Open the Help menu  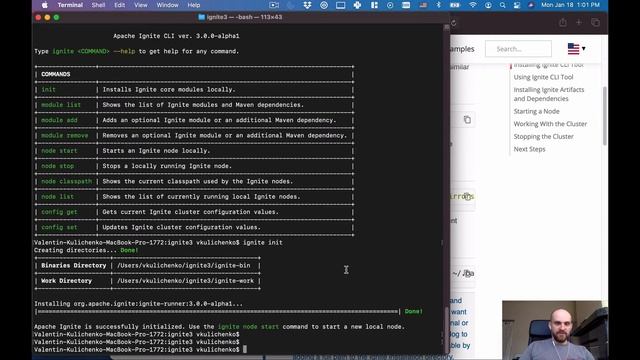(193, 5)
